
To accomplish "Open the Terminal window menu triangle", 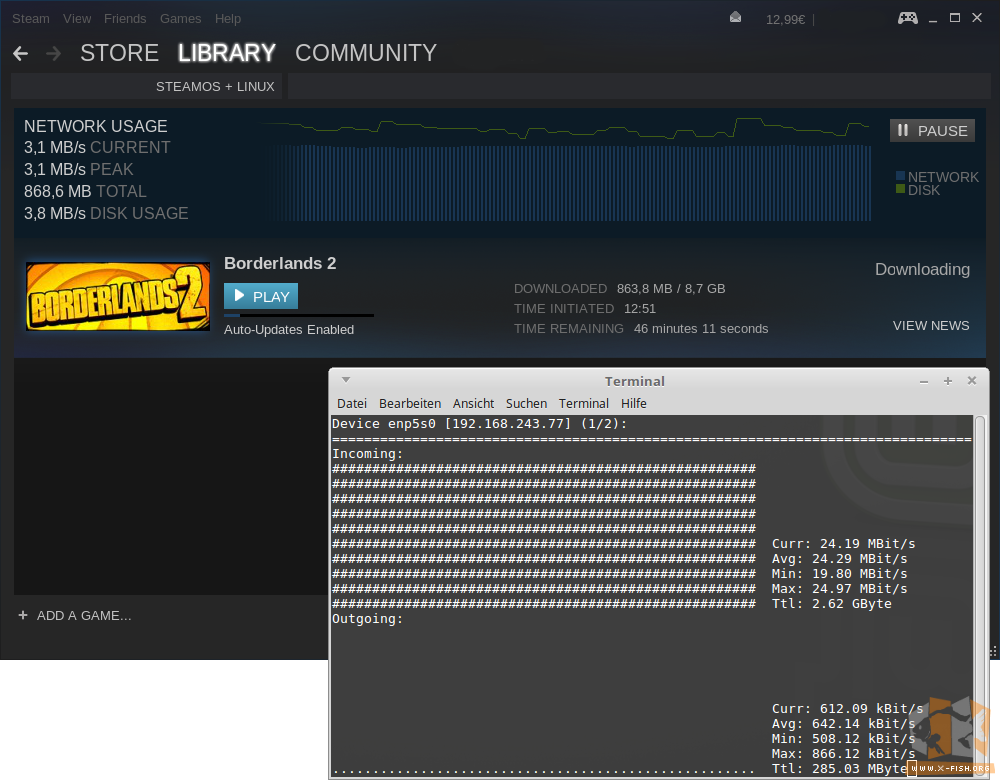I will tap(346, 380).
